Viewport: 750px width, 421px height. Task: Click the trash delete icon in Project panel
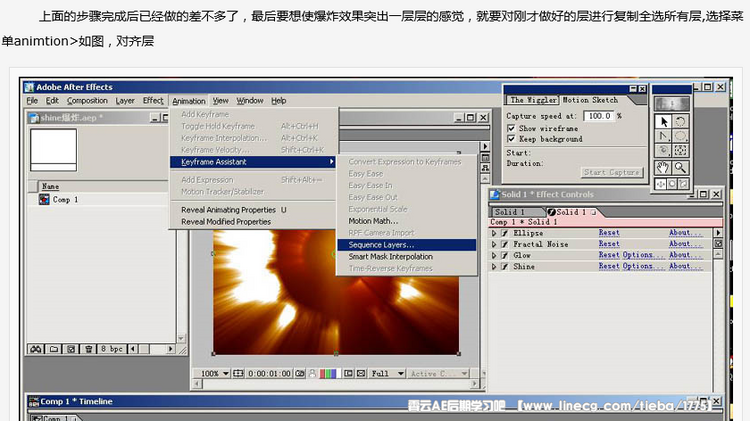pos(89,349)
